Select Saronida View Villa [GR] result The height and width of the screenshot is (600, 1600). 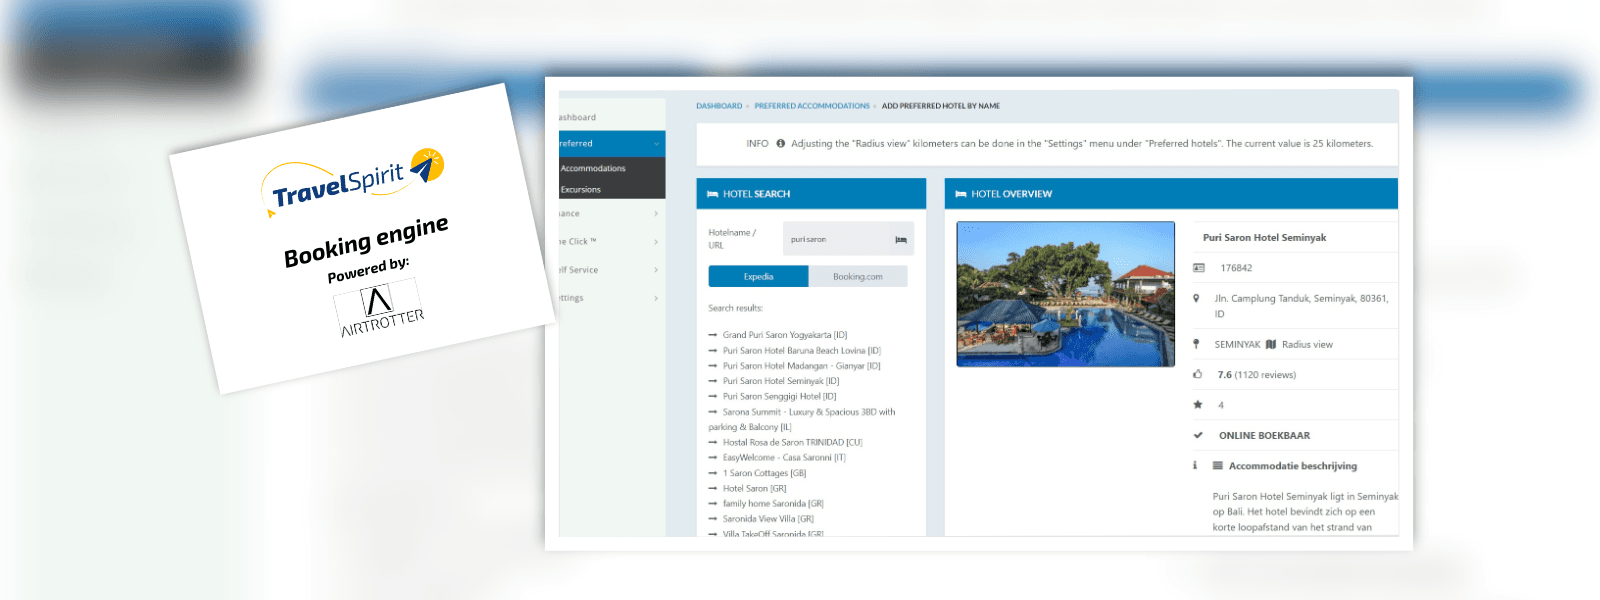pos(769,520)
